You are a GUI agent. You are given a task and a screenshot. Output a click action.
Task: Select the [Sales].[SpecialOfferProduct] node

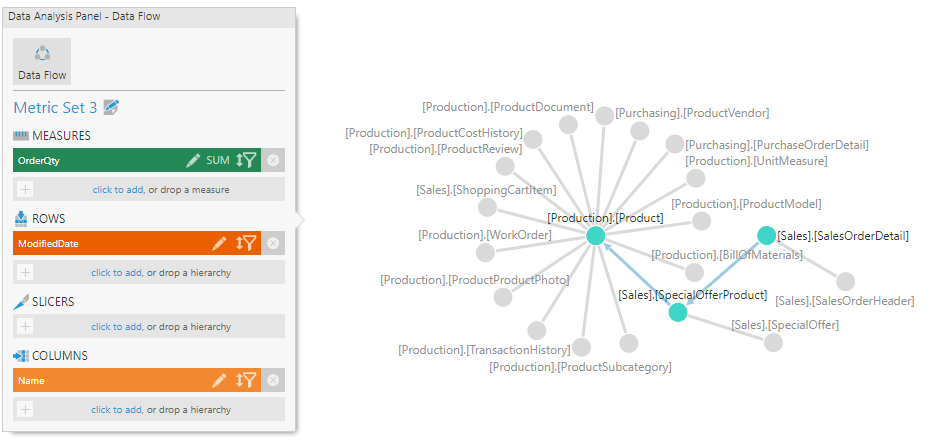click(x=677, y=312)
